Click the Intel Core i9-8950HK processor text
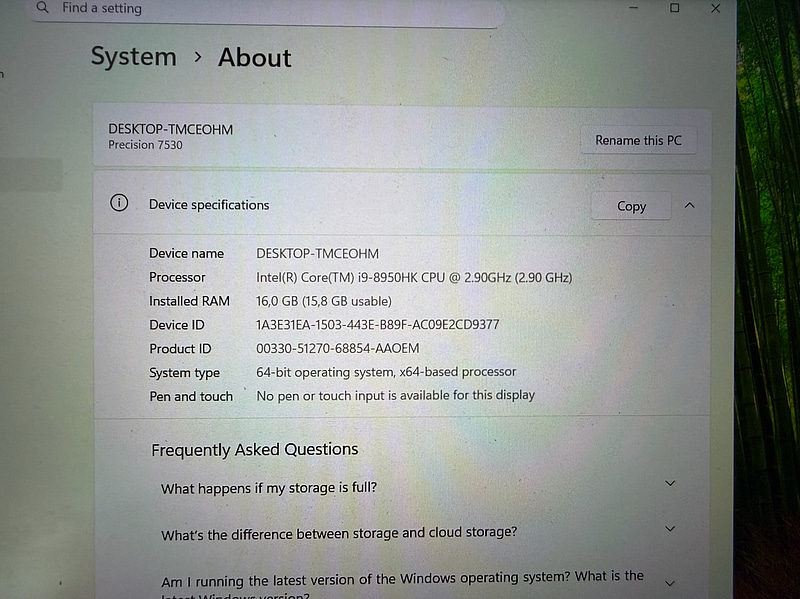Image resolution: width=800 pixels, height=599 pixels. pyautogui.click(x=414, y=277)
